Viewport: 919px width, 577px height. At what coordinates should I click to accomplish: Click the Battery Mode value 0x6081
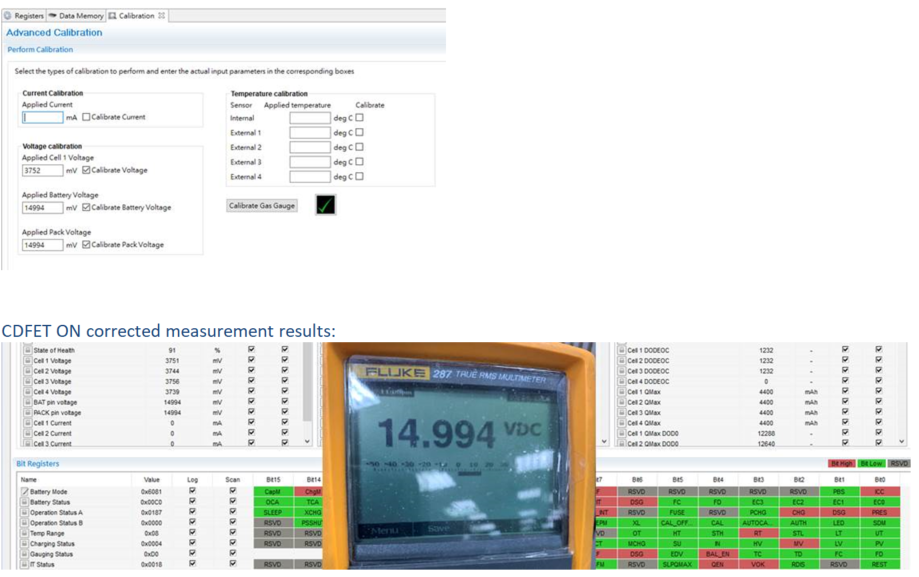[x=151, y=492]
